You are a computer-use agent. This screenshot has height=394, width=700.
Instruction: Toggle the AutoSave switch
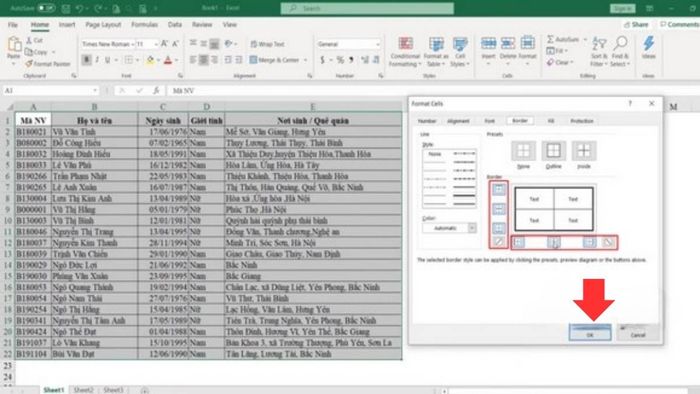(45, 8)
